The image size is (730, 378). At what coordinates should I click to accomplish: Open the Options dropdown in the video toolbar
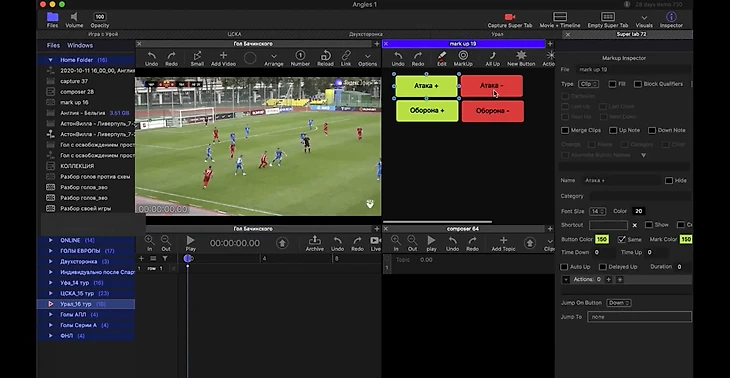coord(367,59)
